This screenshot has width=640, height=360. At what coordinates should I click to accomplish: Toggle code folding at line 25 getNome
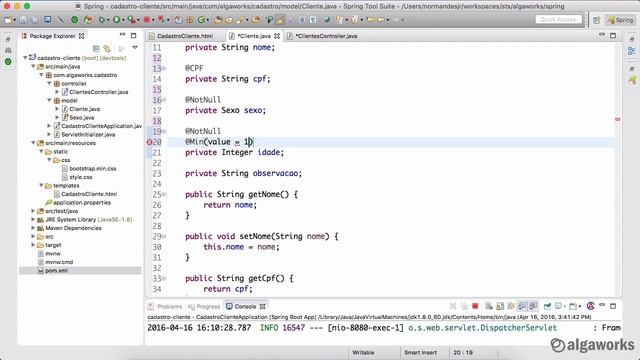point(164,194)
